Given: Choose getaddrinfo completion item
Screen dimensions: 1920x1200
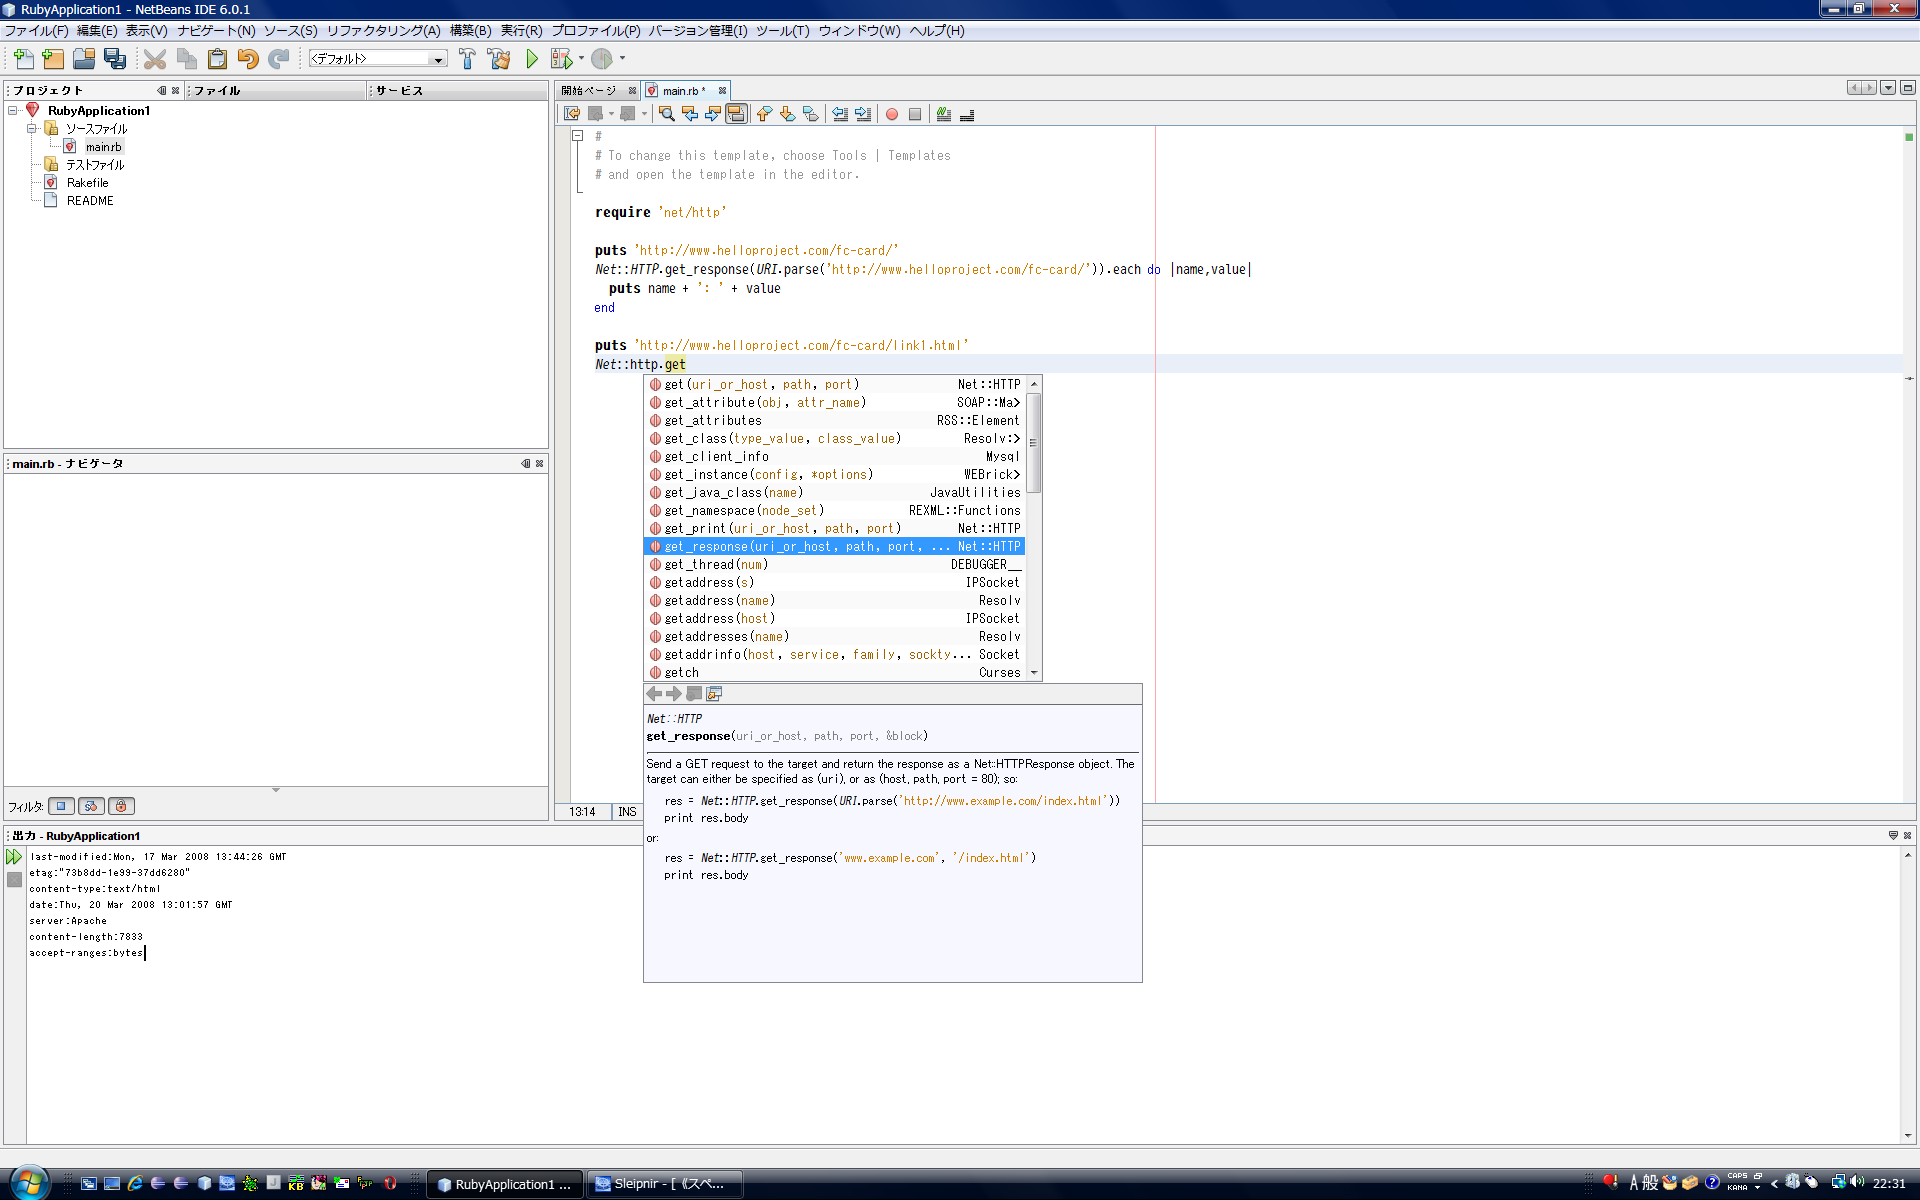Looking at the screenshot, I should [834, 654].
